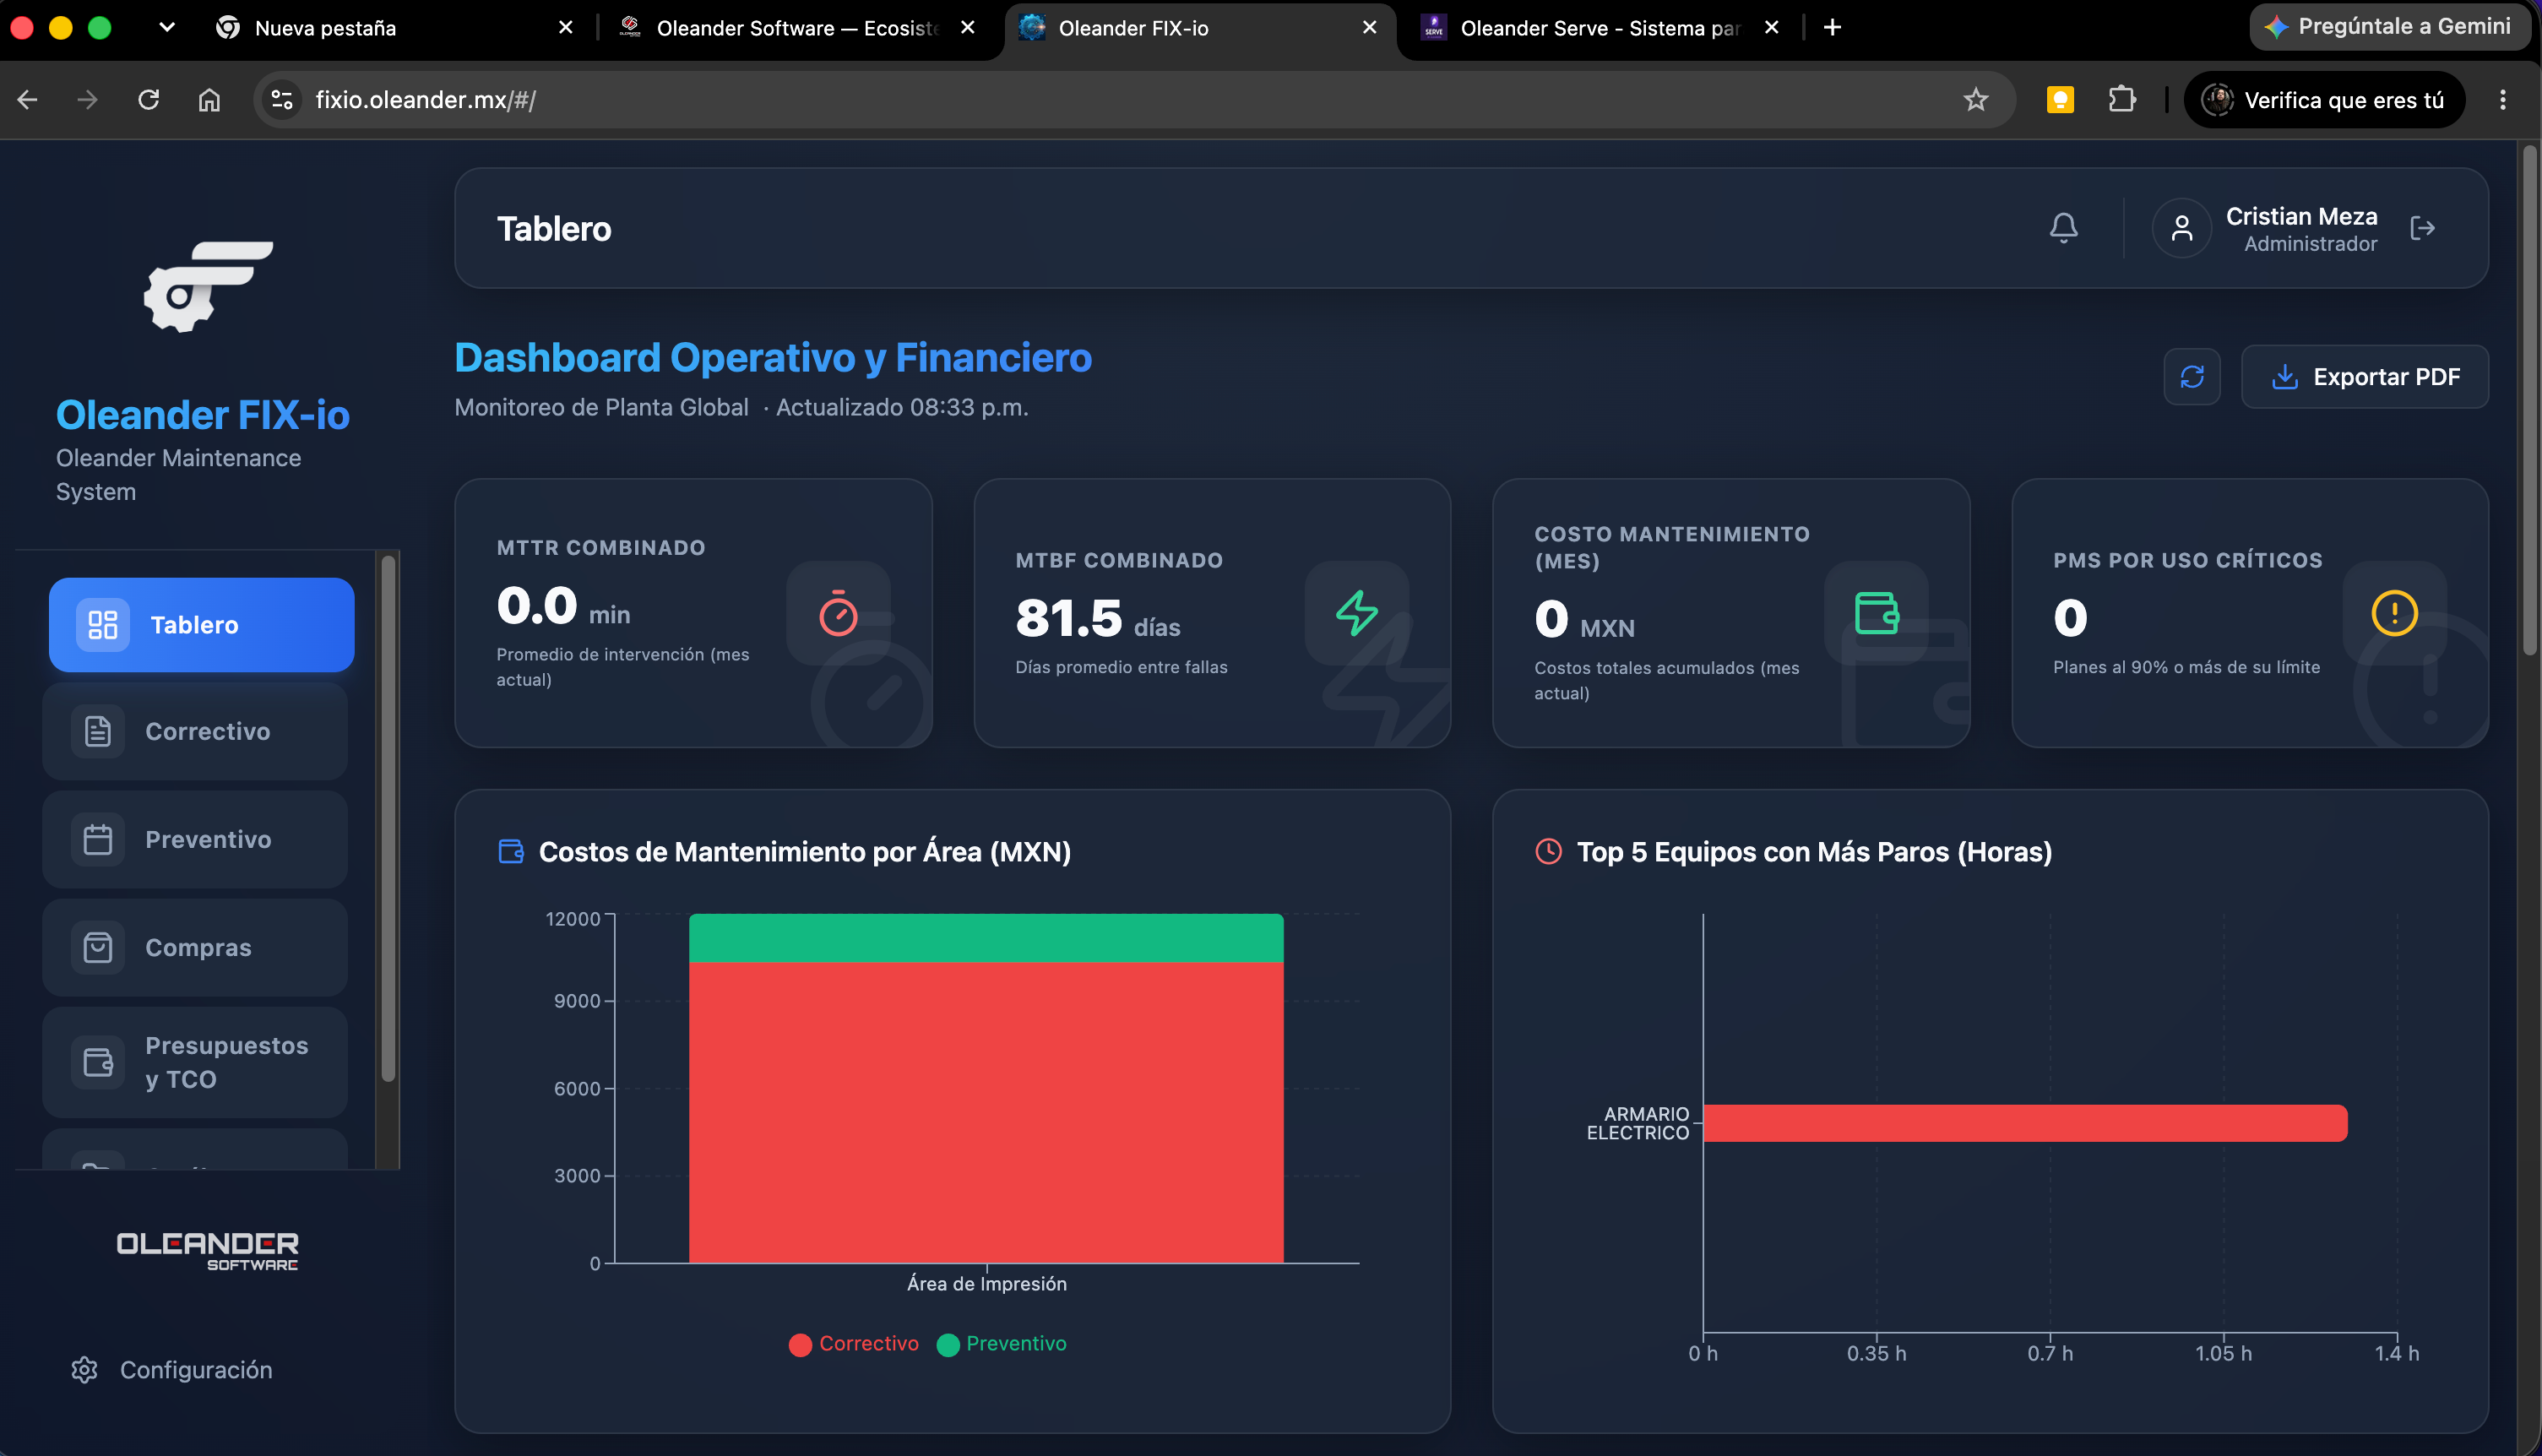
Task: Close the Oleander FIX-io tab
Action: coord(1369,27)
